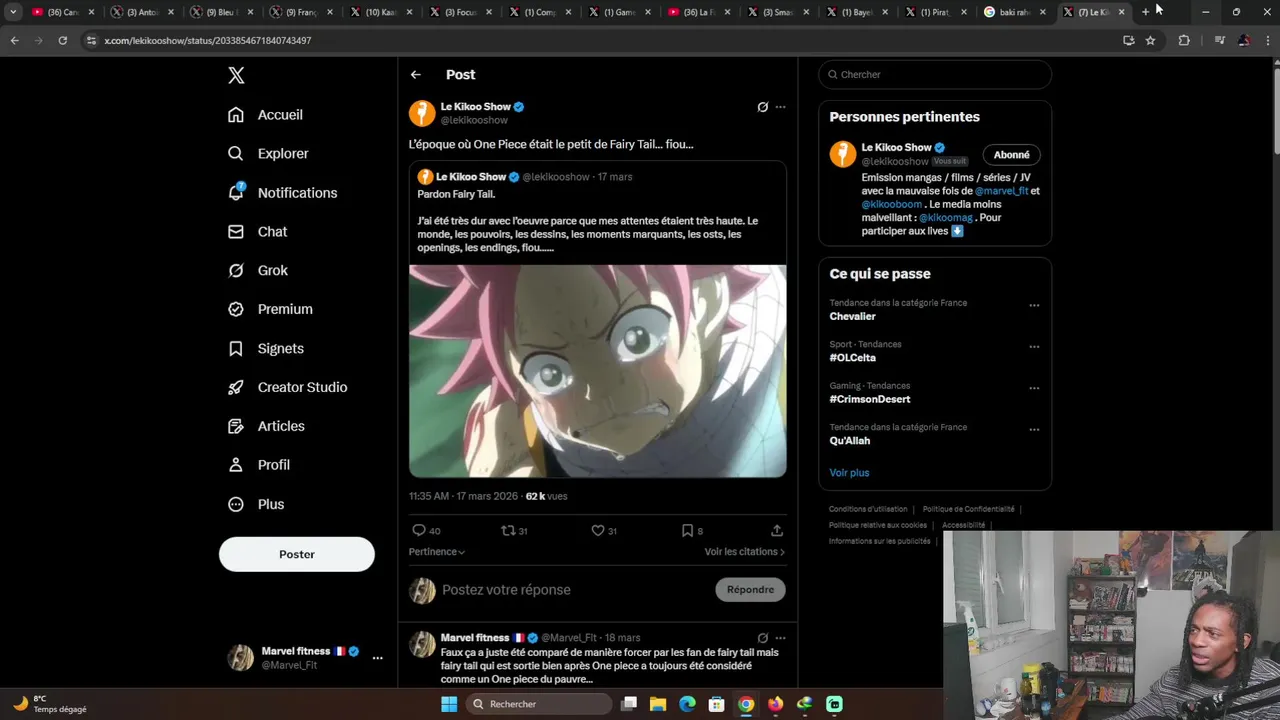Open more options for Qu'Allah trend
The width and height of the screenshot is (1280, 720).
[x=1034, y=430]
